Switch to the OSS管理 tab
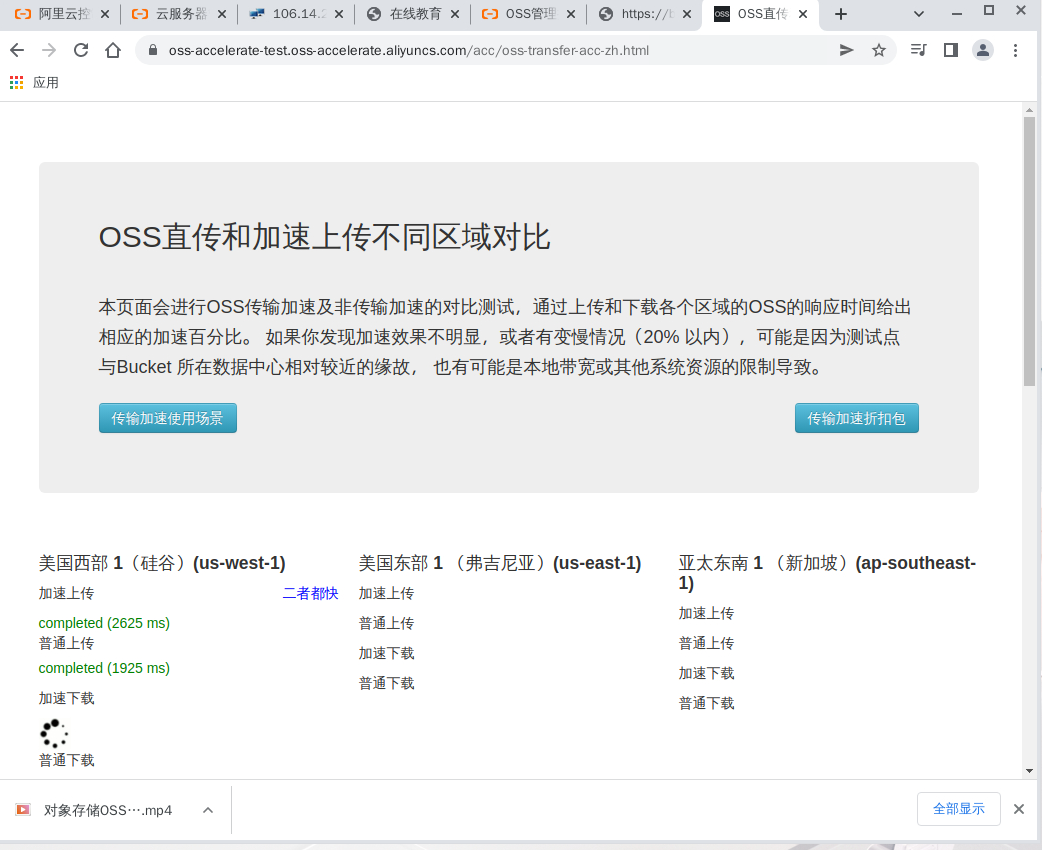 pyautogui.click(x=527, y=14)
